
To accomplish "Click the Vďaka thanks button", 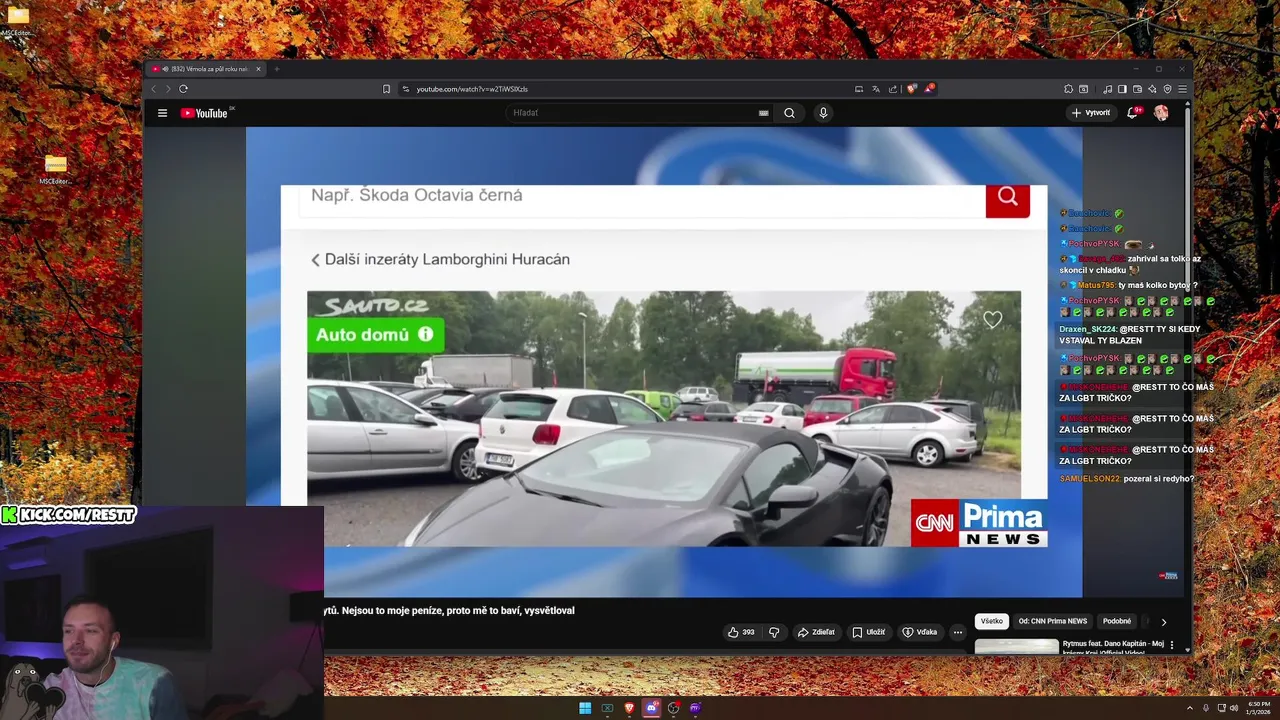I will 920,632.
